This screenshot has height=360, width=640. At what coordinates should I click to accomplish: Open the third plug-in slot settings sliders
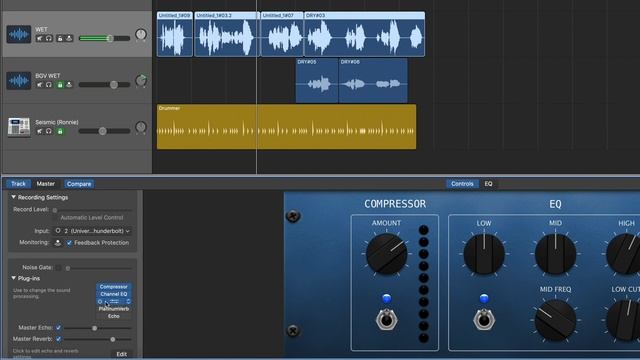[x=114, y=302]
